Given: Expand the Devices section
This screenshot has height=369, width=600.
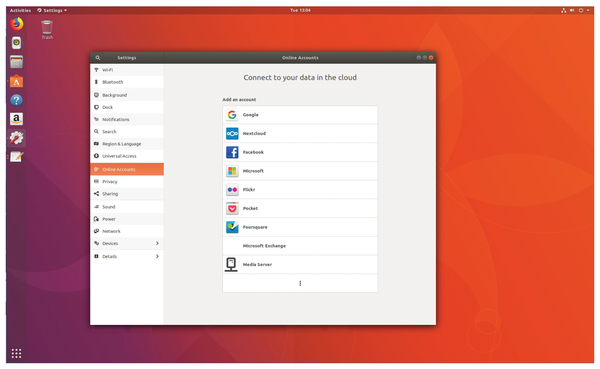Looking at the screenshot, I should click(127, 243).
